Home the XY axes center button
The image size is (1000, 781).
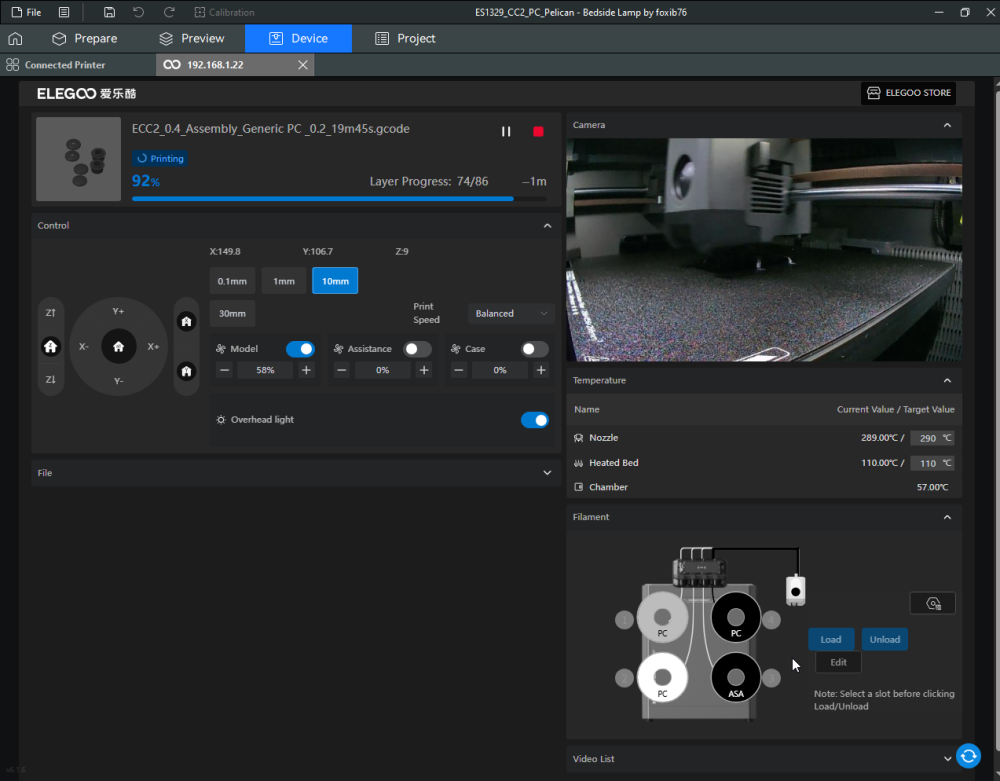(118, 346)
